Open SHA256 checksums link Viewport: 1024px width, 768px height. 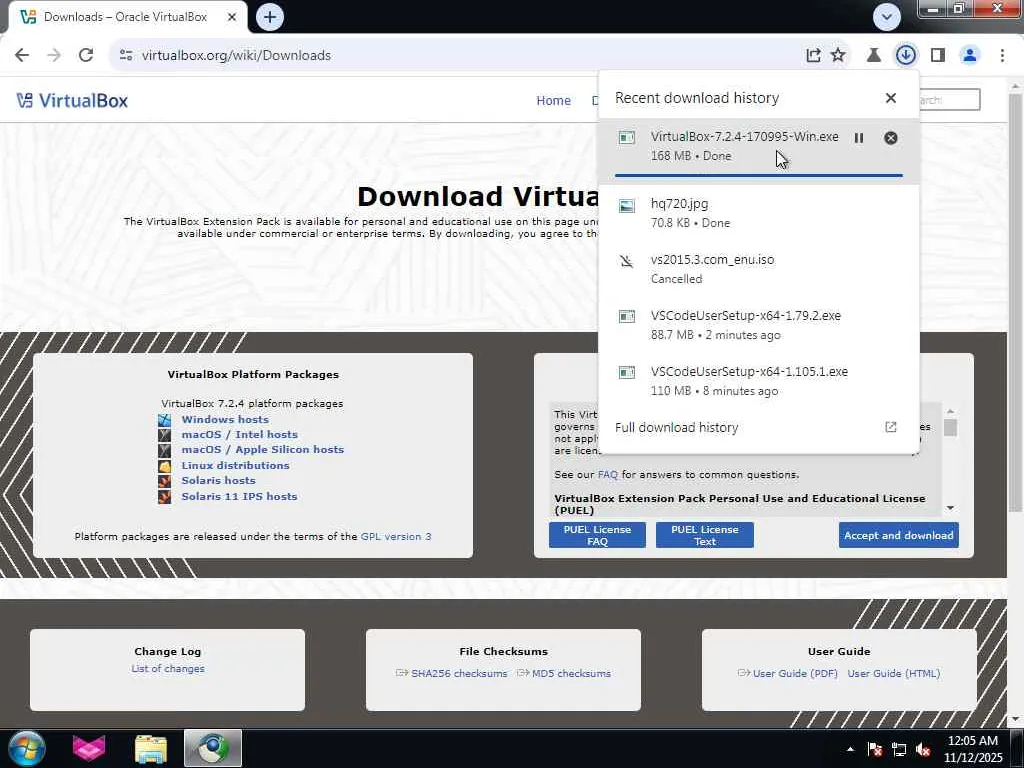(458, 673)
